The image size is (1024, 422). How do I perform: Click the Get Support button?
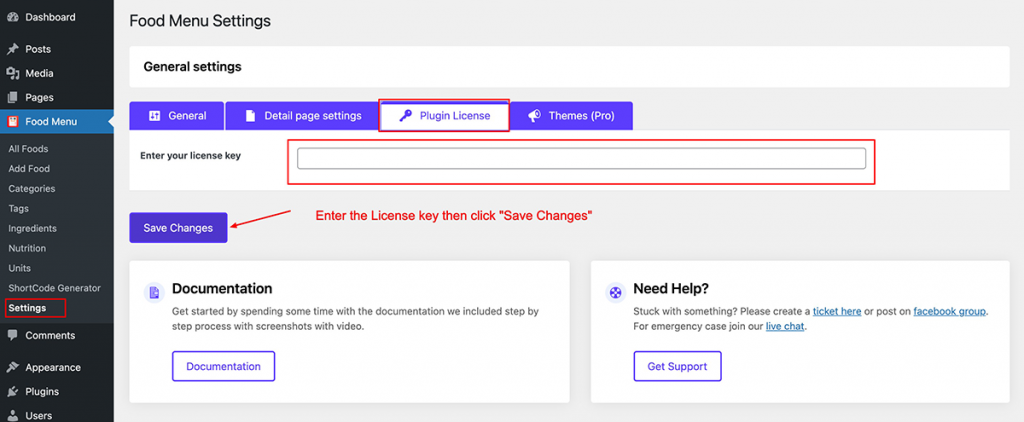coord(677,366)
